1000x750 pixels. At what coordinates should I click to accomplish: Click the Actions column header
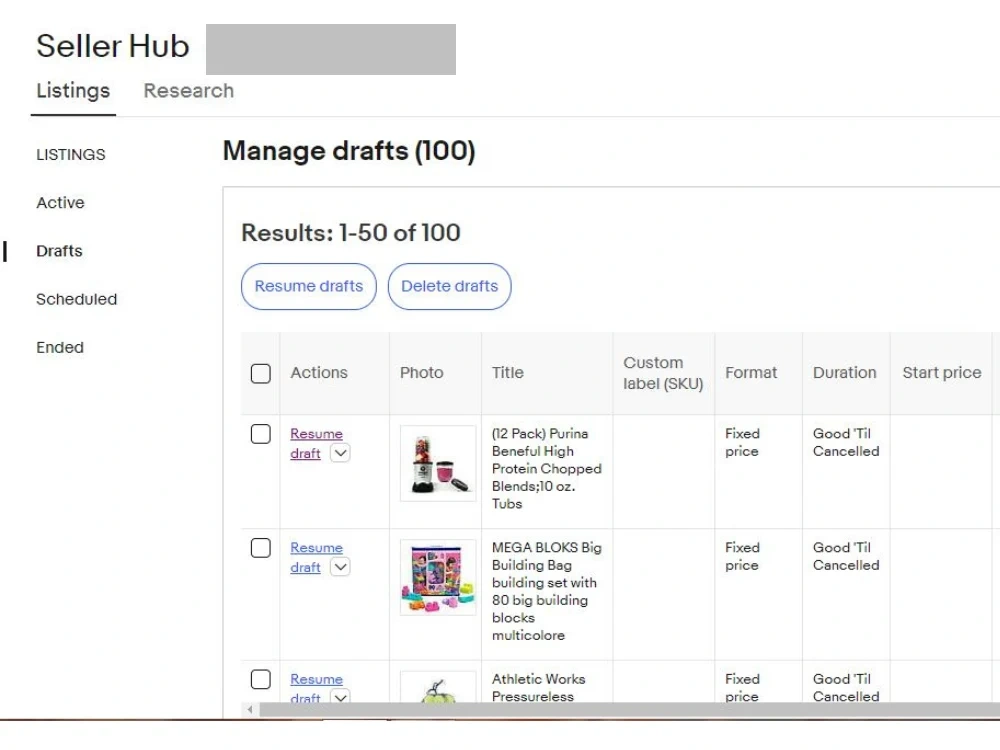click(x=320, y=373)
